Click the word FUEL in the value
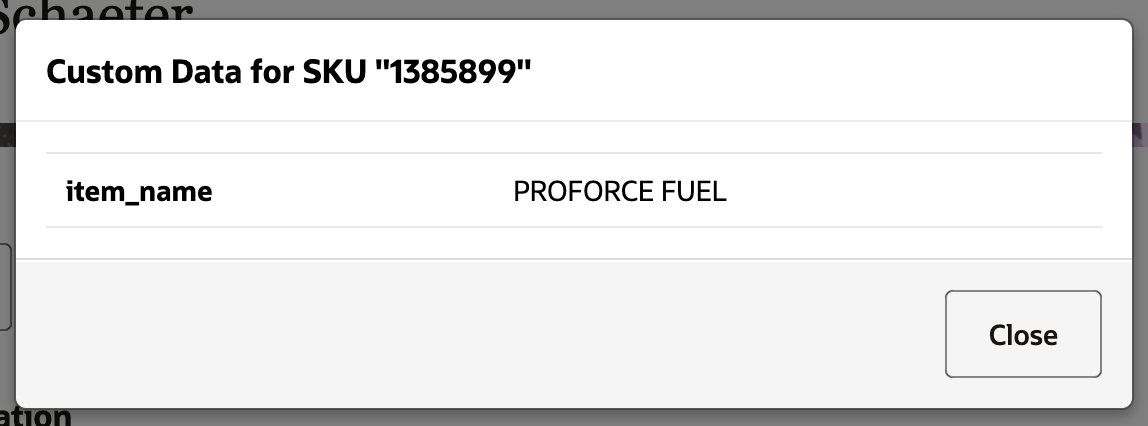This screenshot has height=426, width=1148. (x=694, y=191)
